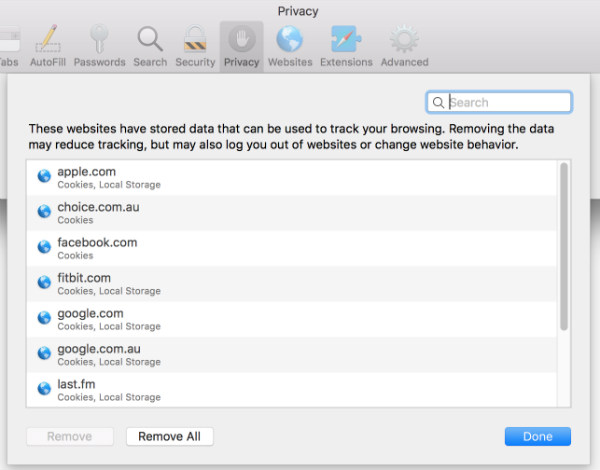The height and width of the screenshot is (470, 600).
Task: Select the Privacy hand icon
Action: coord(241,46)
